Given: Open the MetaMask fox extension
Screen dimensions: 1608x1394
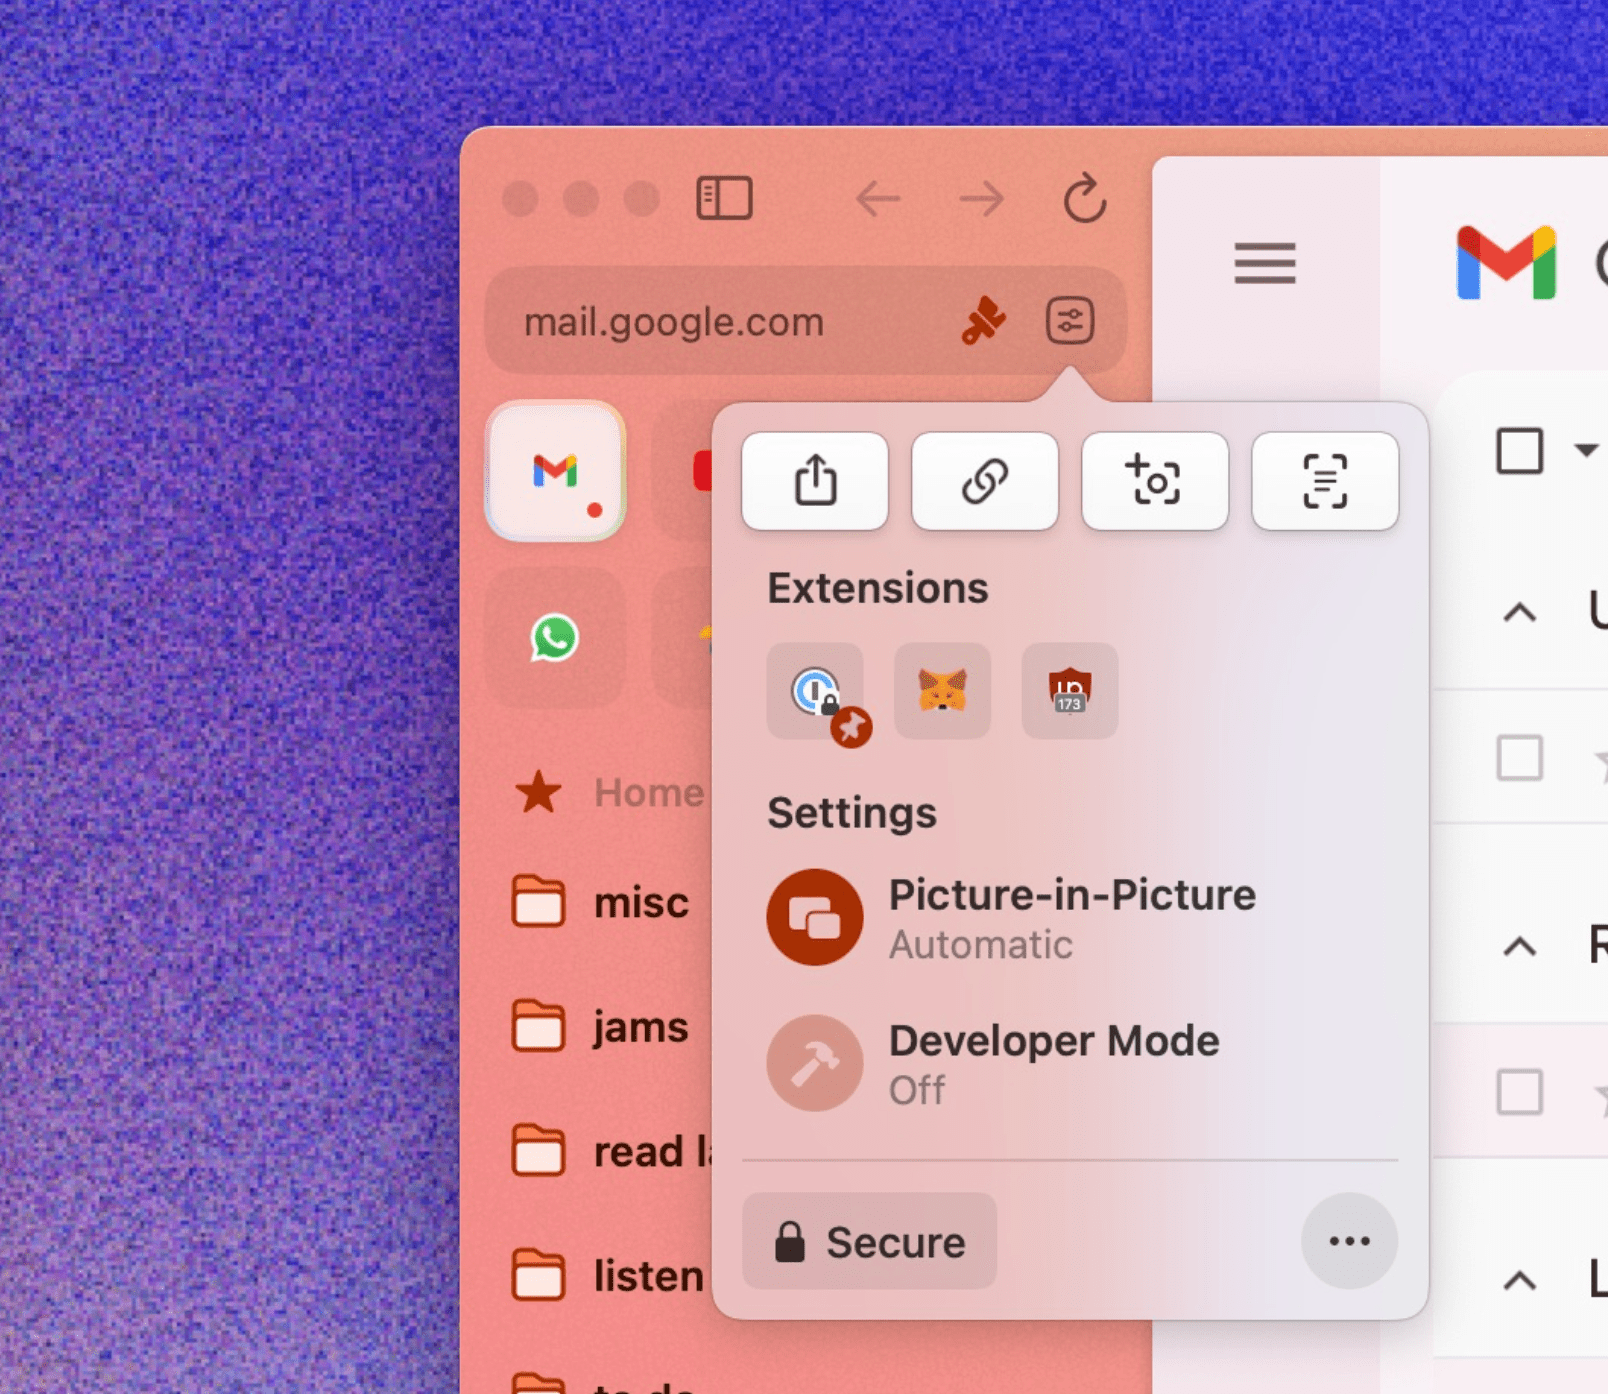Looking at the screenshot, I should [942, 691].
